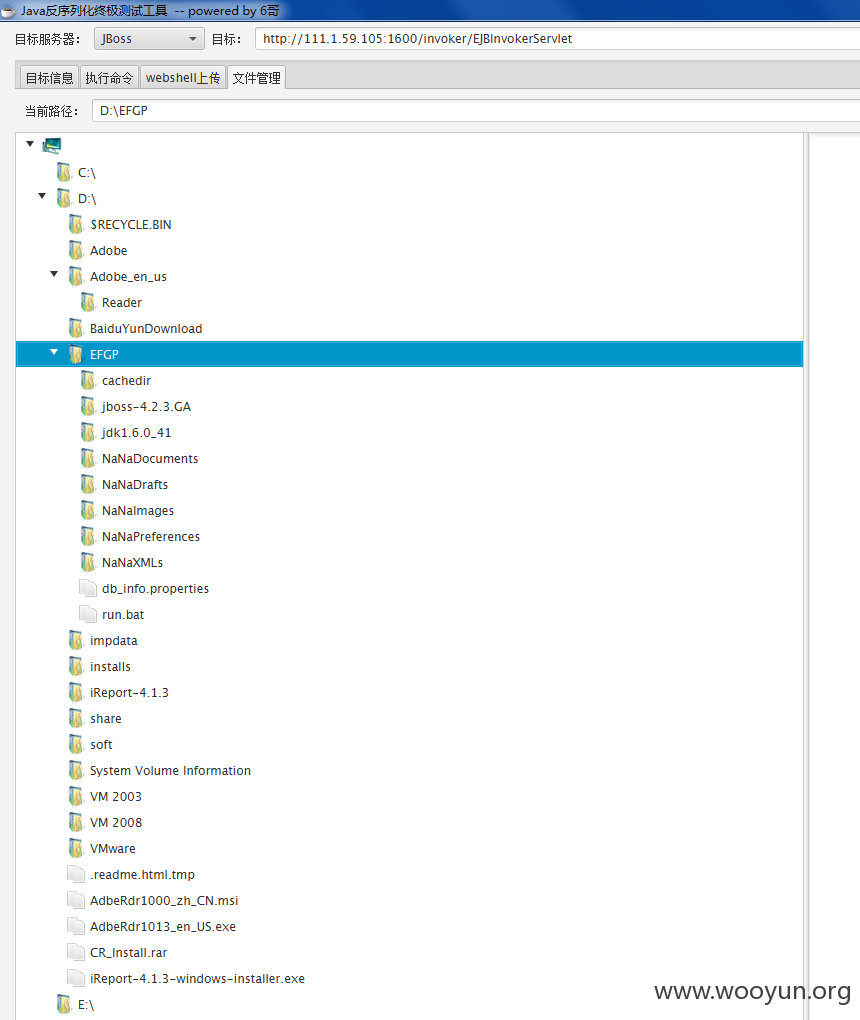
Task: Click the EFGP folder icon
Action: (75, 355)
